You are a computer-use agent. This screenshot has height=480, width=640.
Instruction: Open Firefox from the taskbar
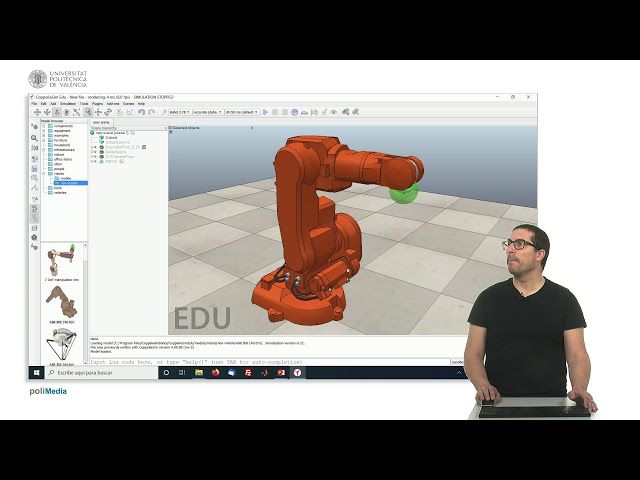pyautogui.click(x=216, y=373)
